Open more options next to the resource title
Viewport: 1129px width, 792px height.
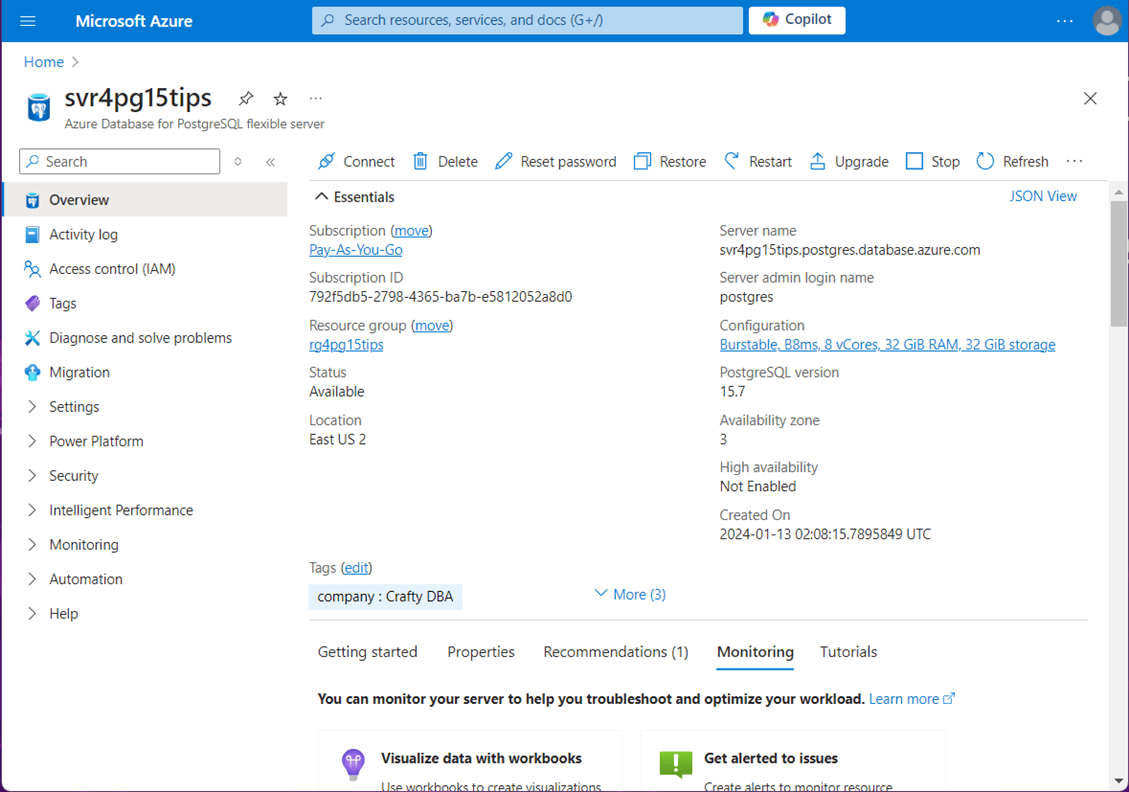pos(315,98)
